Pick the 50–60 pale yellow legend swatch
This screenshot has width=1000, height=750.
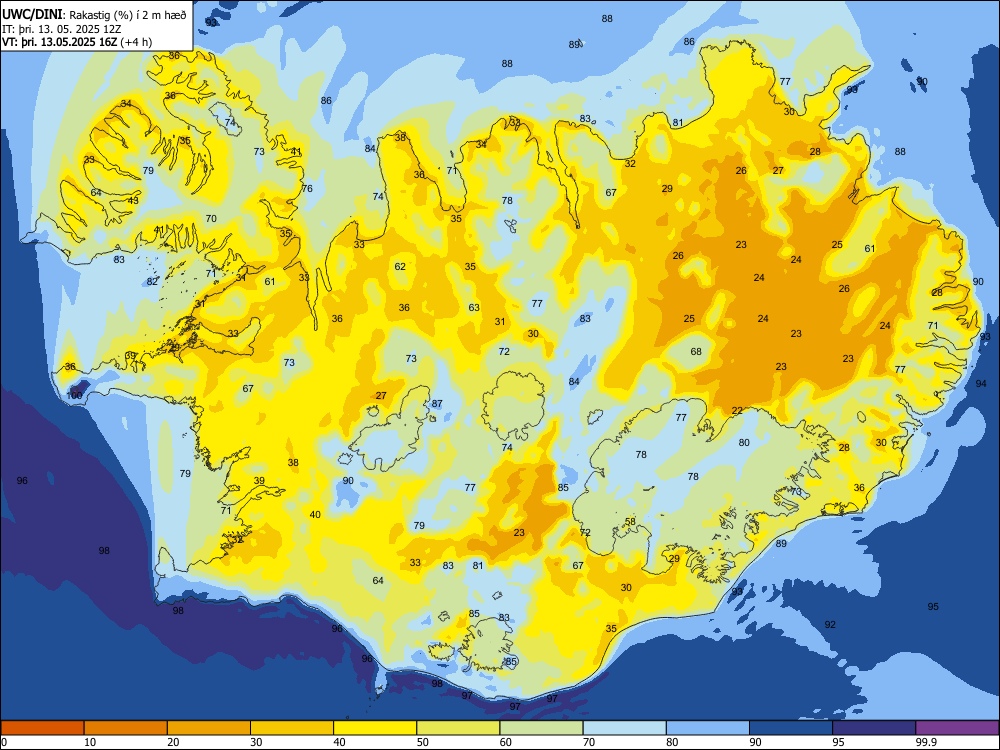[x=458, y=728]
